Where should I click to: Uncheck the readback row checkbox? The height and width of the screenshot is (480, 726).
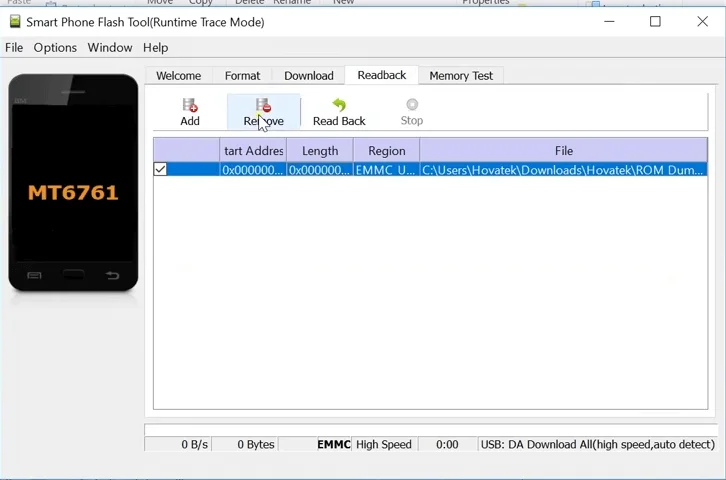[x=160, y=169]
